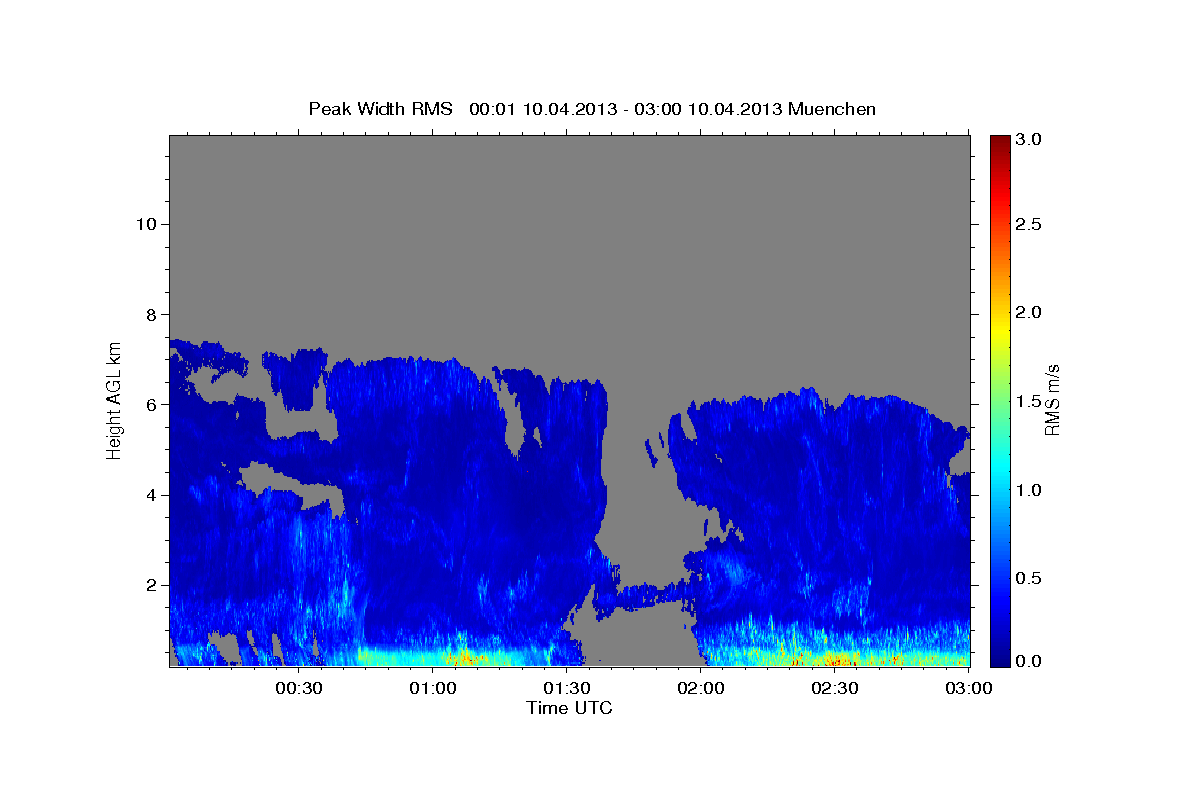This screenshot has height=800, width=1200.
Task: Click the 03:00 time tick label
Action: click(969, 688)
